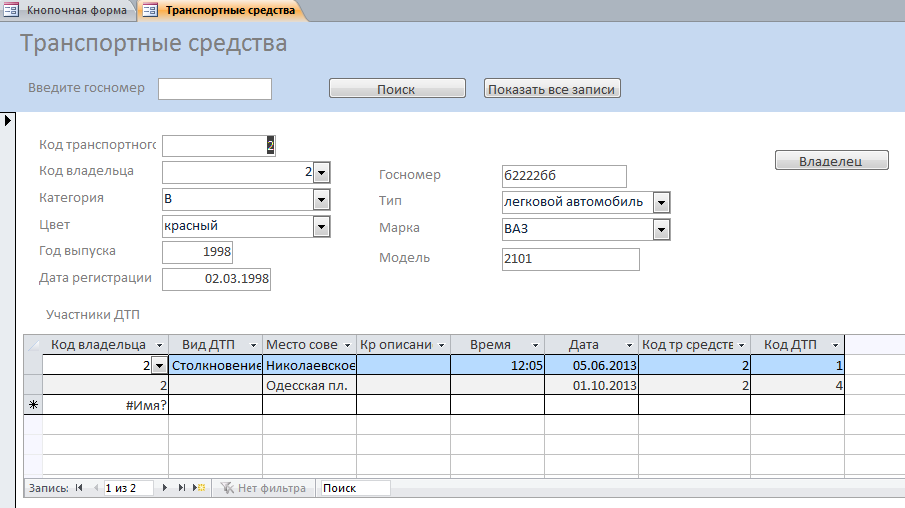This screenshot has height=508, width=905.
Task: Open Дата column filter arrow
Action: 630,345
